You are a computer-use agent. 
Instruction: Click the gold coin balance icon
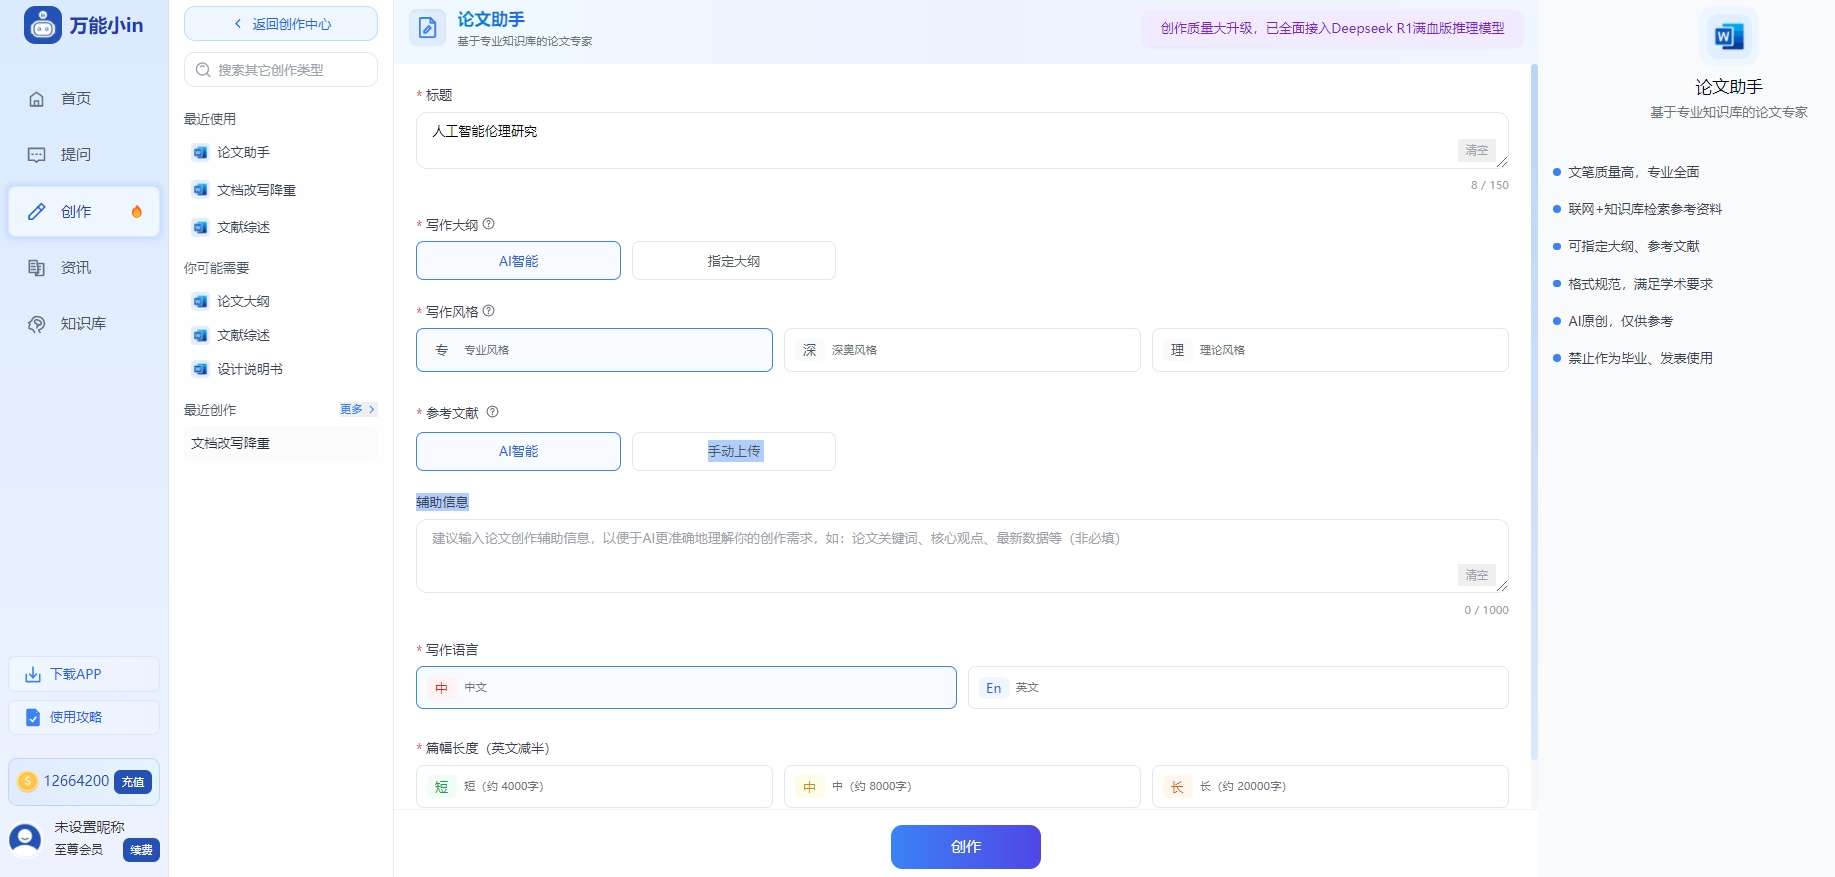point(28,781)
